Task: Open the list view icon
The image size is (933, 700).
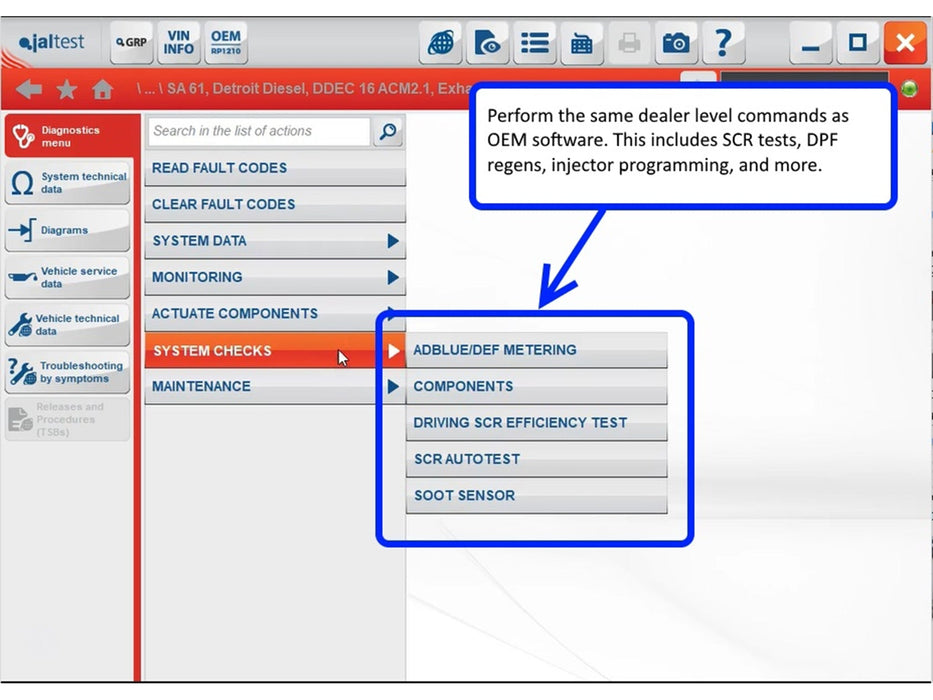Action: [x=534, y=42]
